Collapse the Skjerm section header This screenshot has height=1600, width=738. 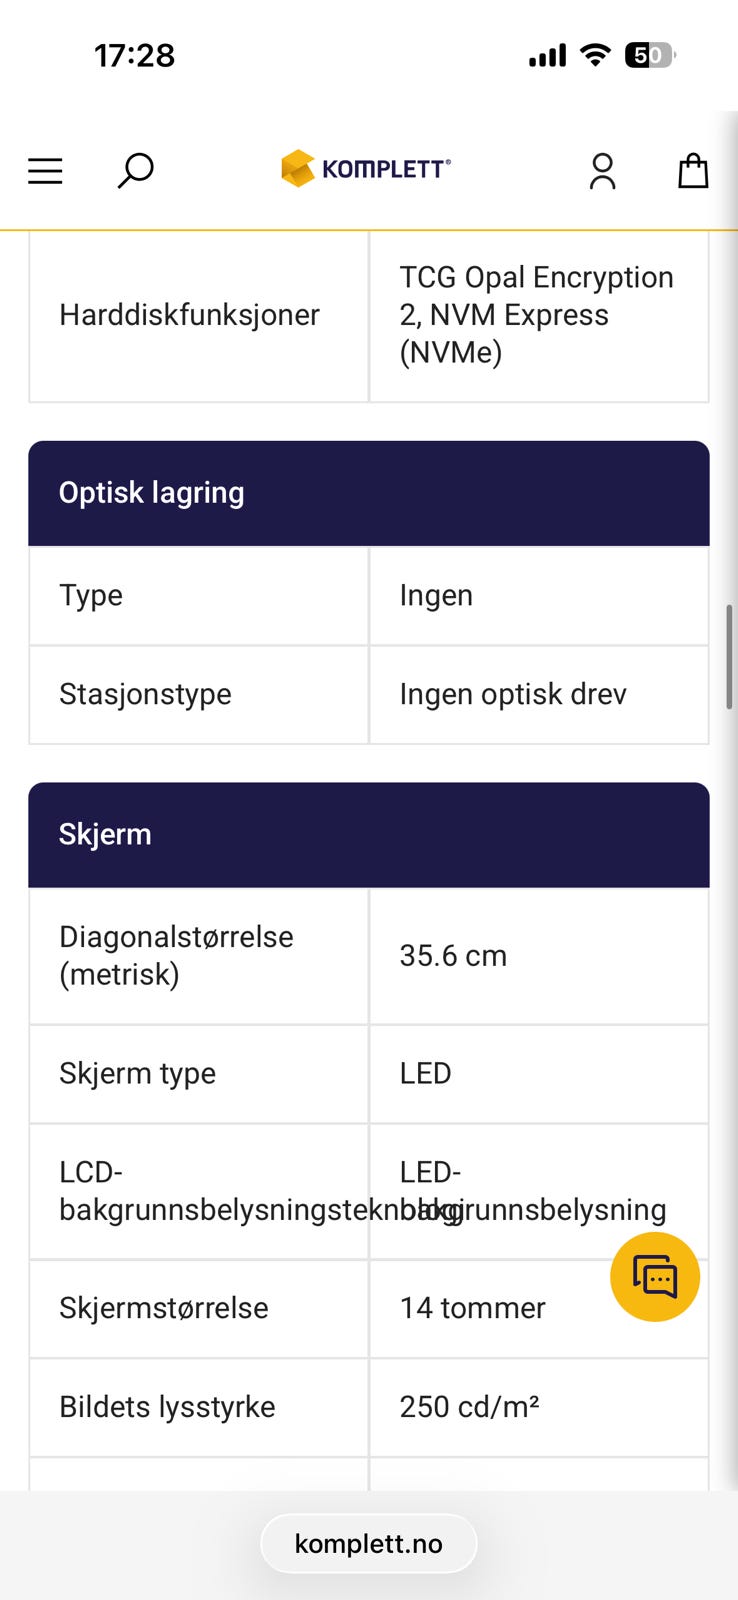[368, 835]
